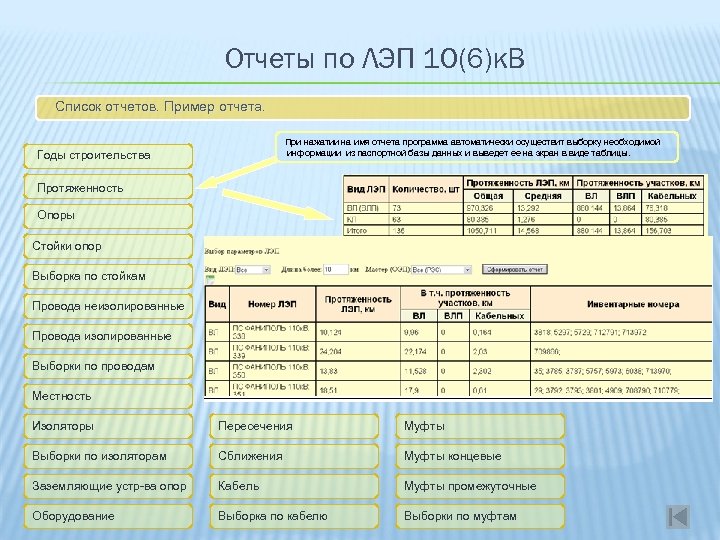Open the Мастер (ХЭП) dropdown

click(441, 270)
